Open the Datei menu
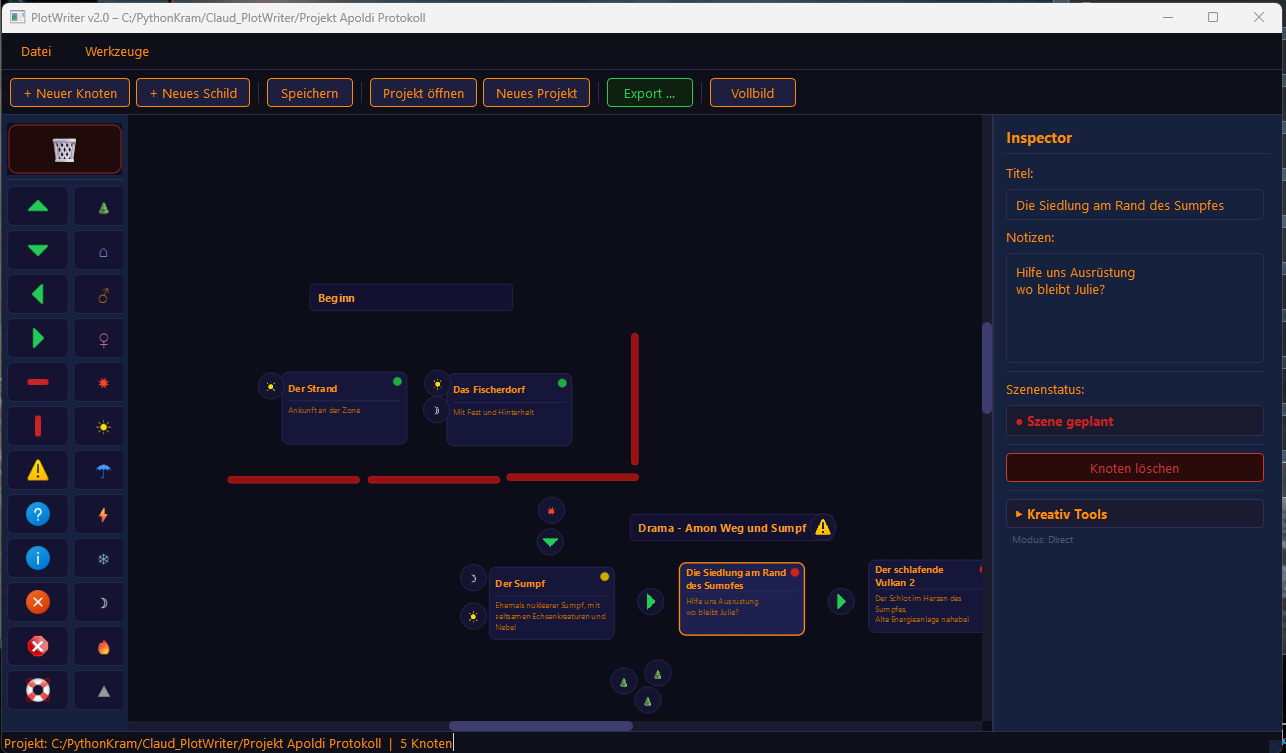Viewport: 1286px width, 753px height. (36, 51)
